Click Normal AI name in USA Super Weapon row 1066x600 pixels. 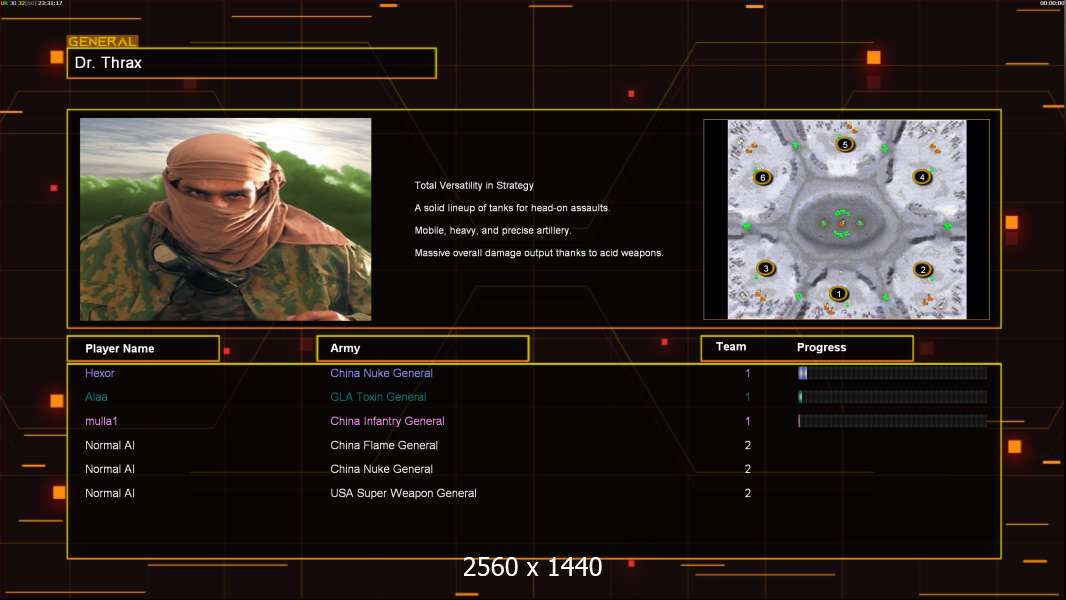pyautogui.click(x=109, y=493)
